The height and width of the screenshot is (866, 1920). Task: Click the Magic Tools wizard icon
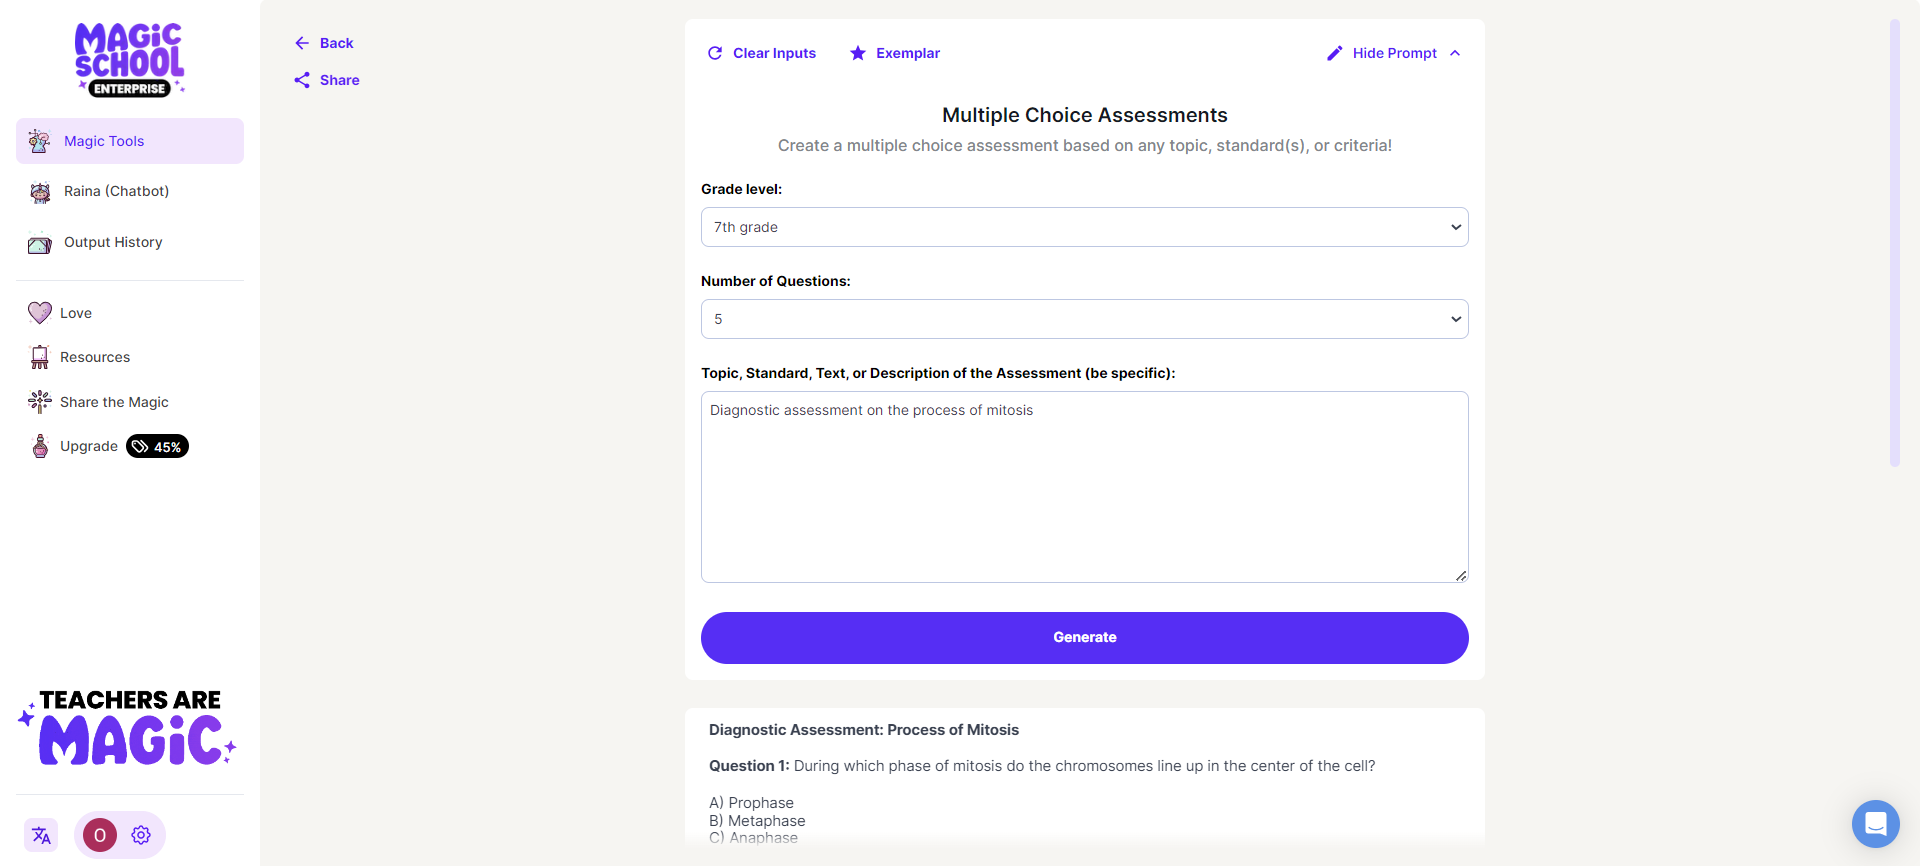click(40, 141)
